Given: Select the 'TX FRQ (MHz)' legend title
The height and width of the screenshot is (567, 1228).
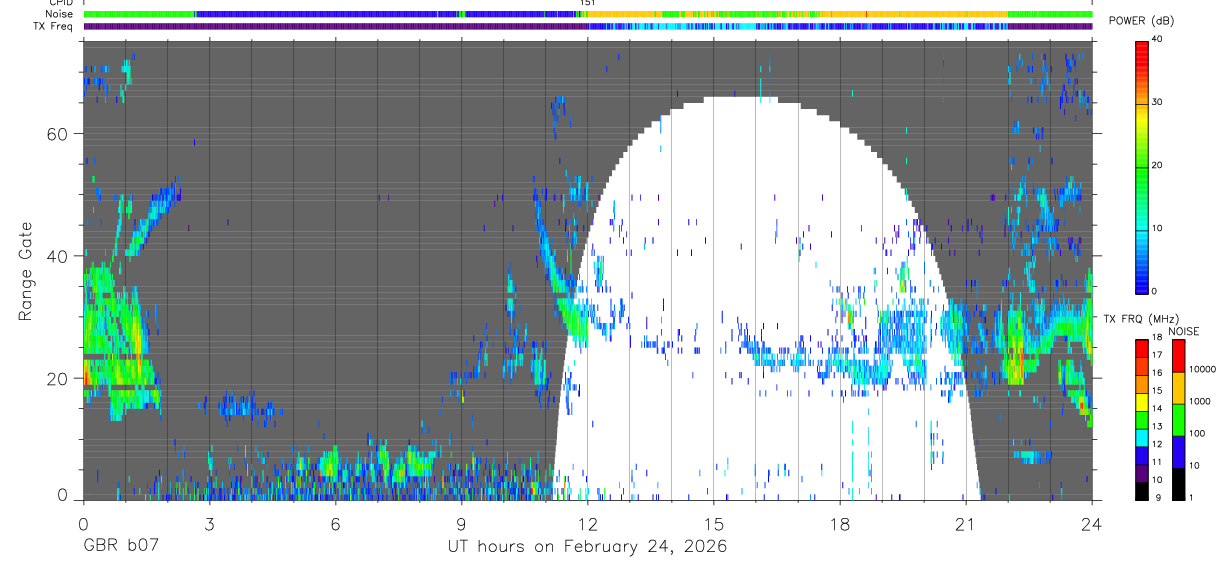Looking at the screenshot, I should tap(1141, 319).
